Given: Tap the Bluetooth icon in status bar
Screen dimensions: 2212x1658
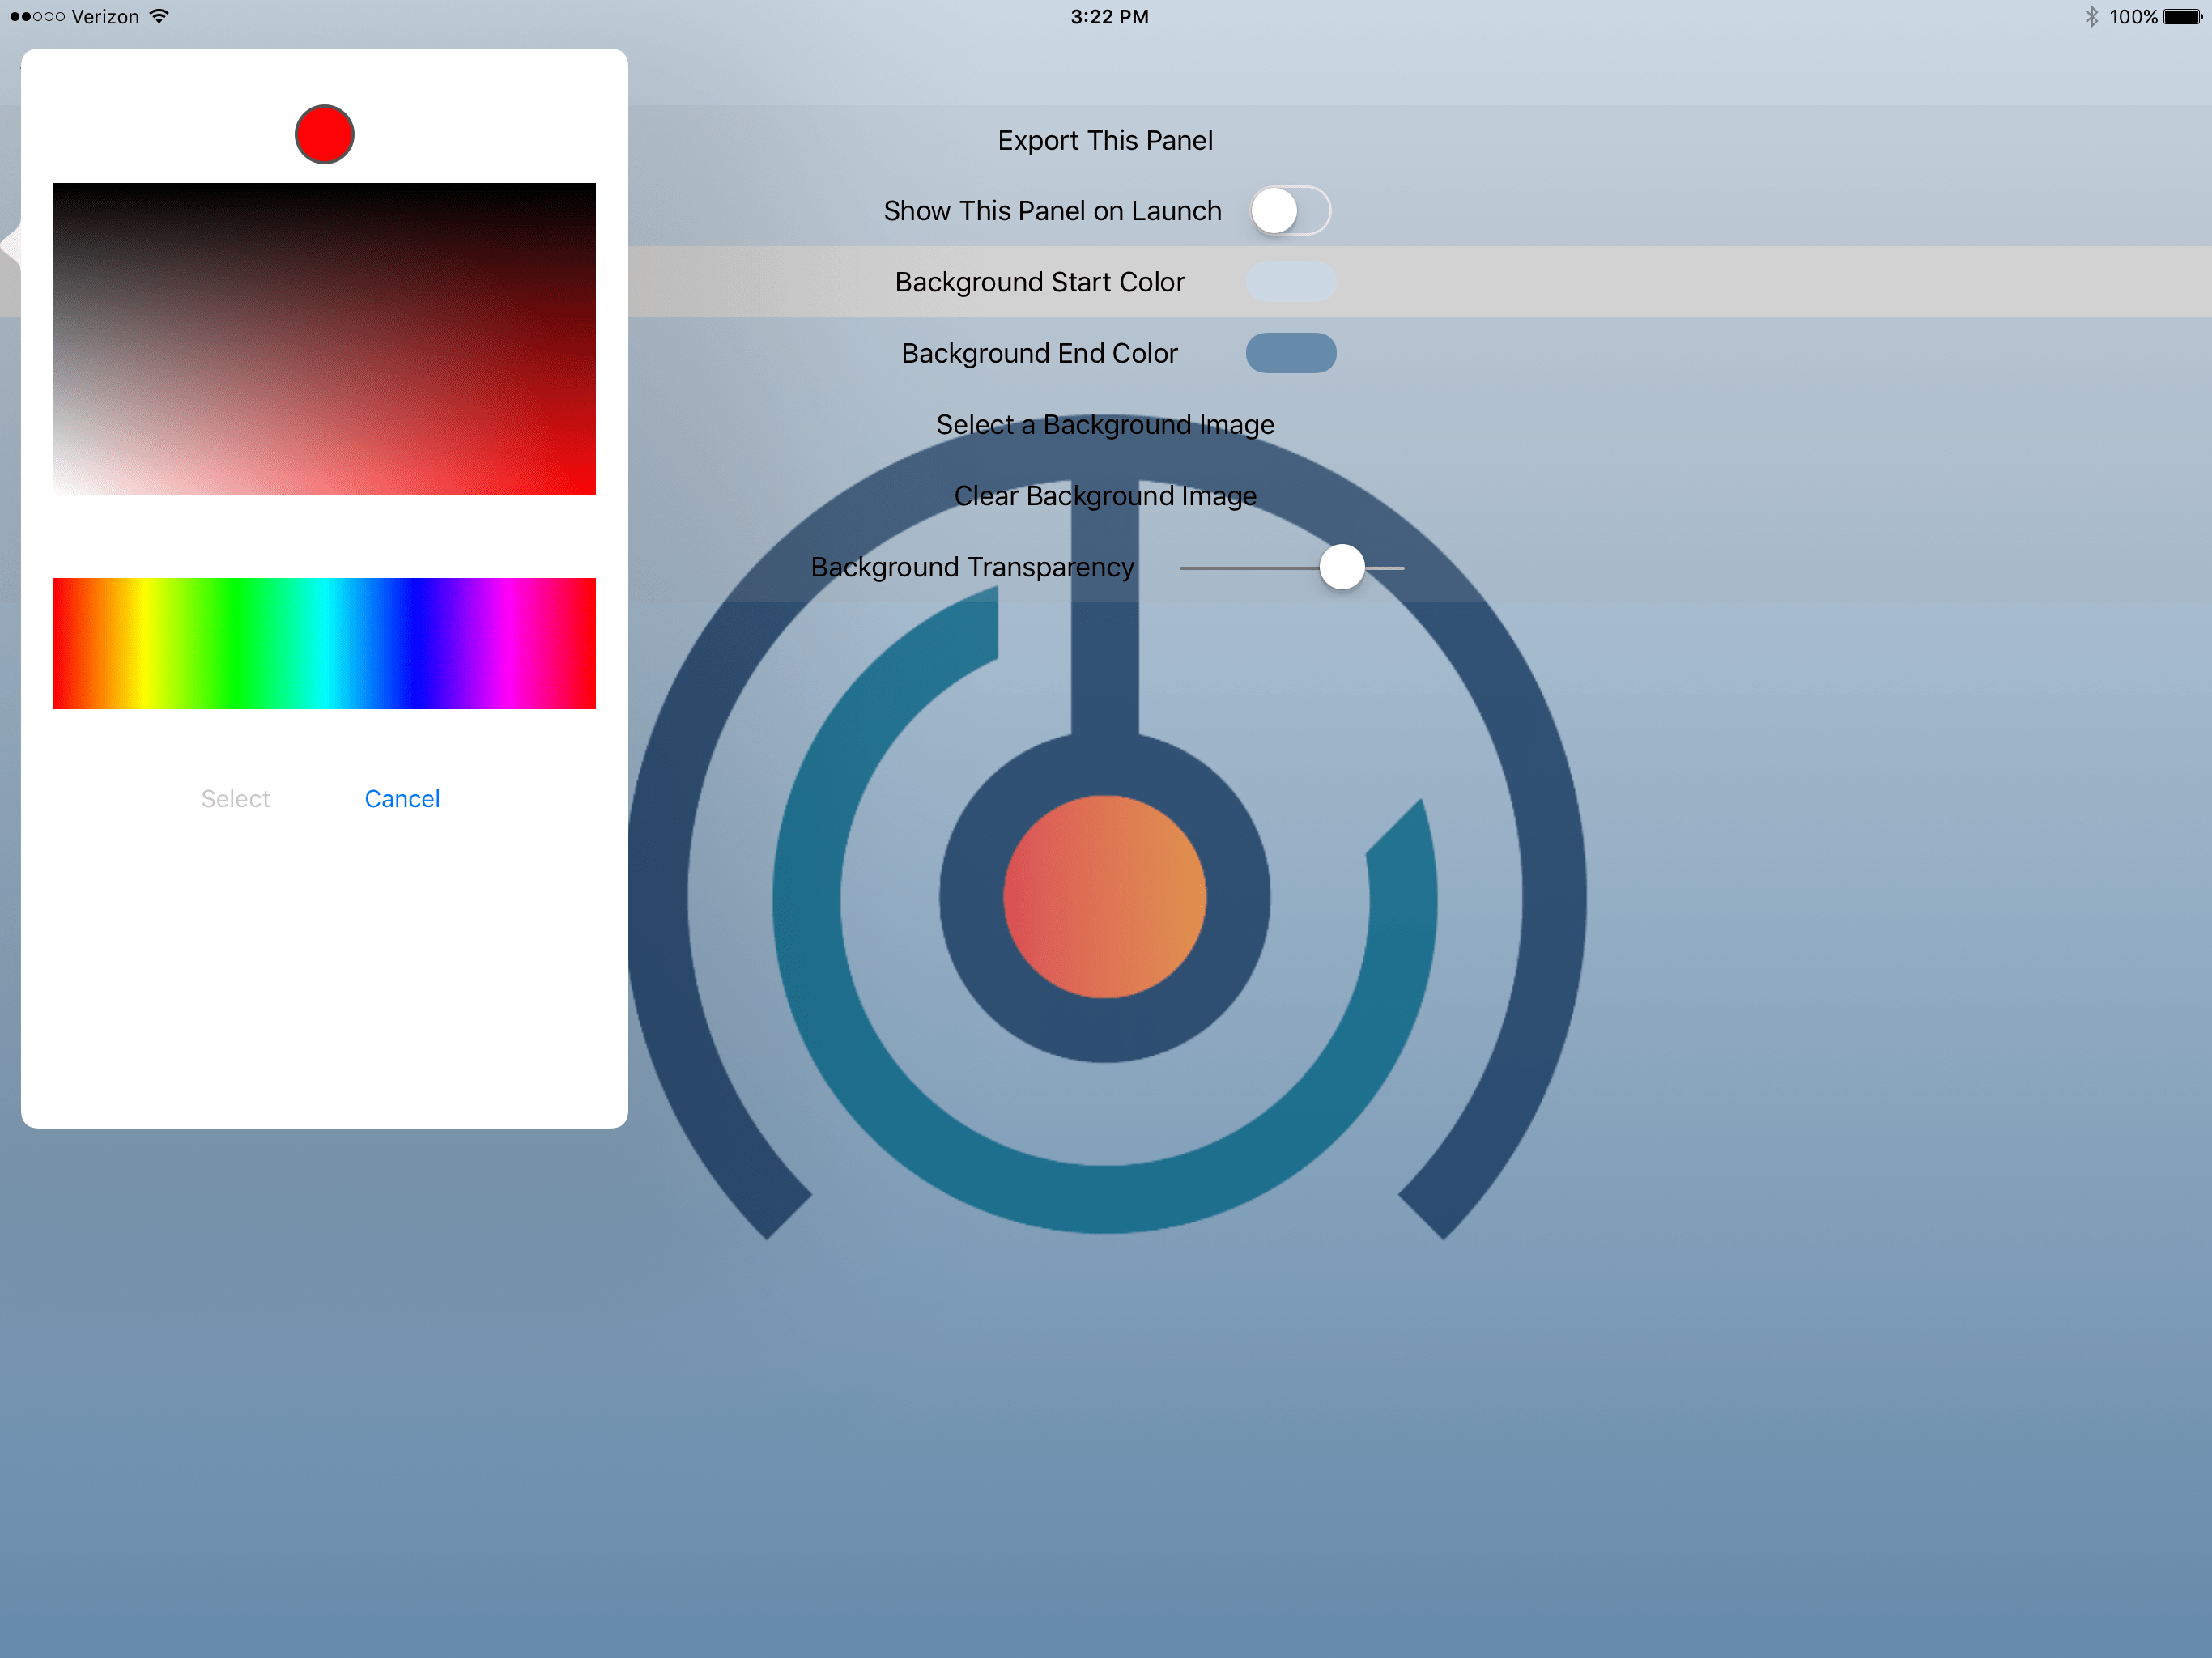Looking at the screenshot, I should 2091,16.
